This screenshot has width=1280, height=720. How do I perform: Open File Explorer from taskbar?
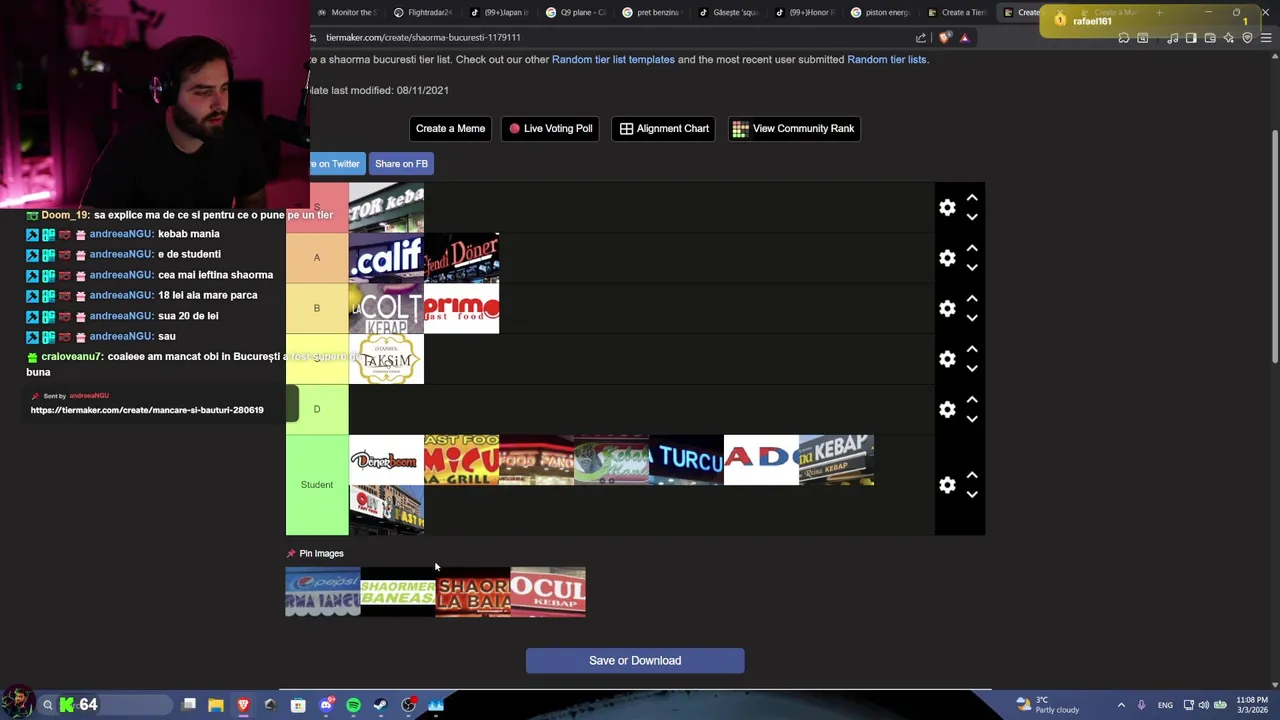click(x=216, y=705)
